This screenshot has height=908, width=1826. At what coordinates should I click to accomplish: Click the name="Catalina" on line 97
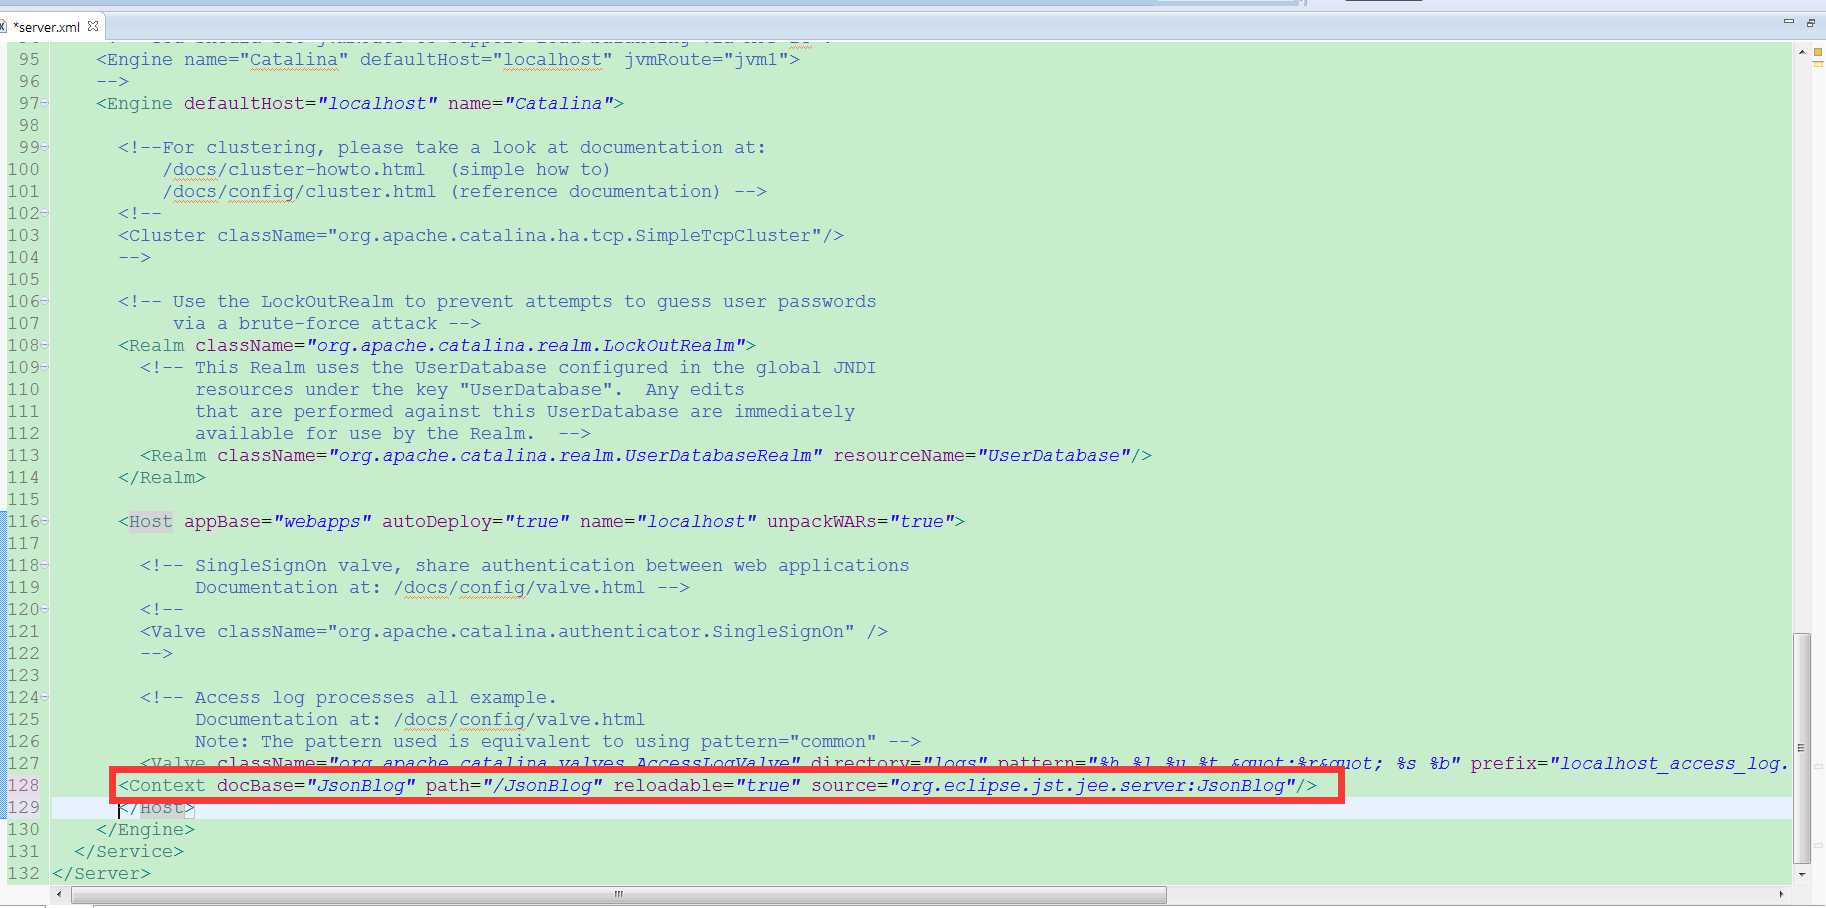click(x=531, y=104)
